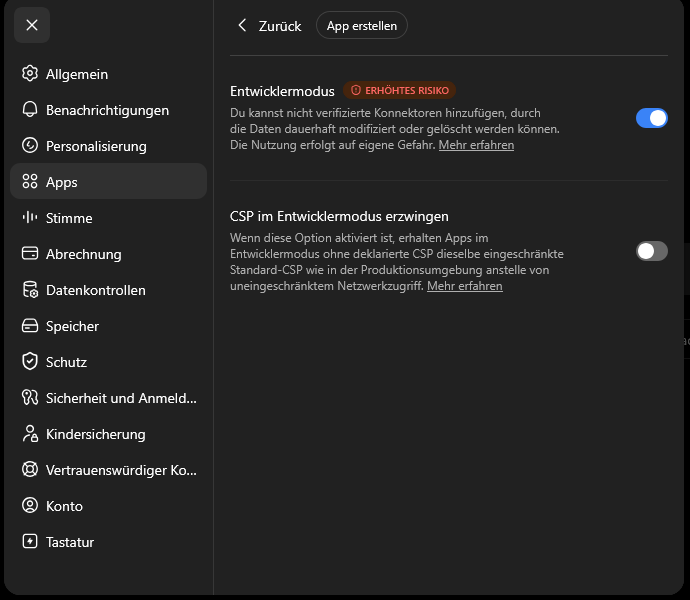This screenshot has width=690, height=600.
Task: Go to Datenkontrollen settings
Action: coord(108,290)
